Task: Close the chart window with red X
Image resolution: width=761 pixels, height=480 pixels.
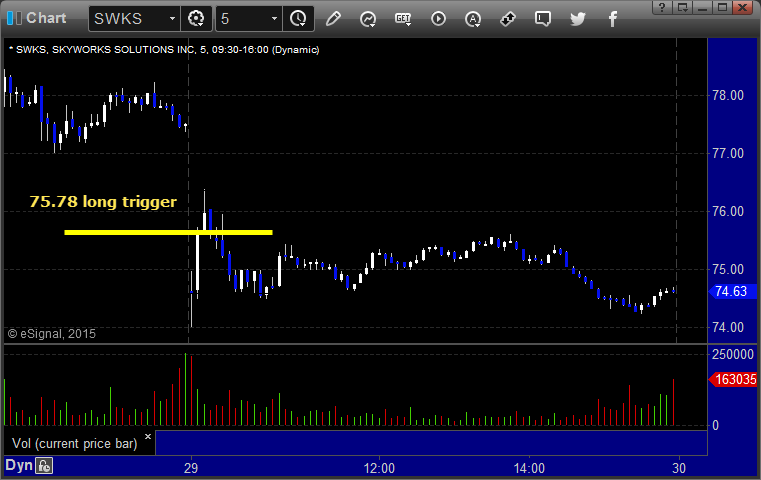Action: (743, 7)
